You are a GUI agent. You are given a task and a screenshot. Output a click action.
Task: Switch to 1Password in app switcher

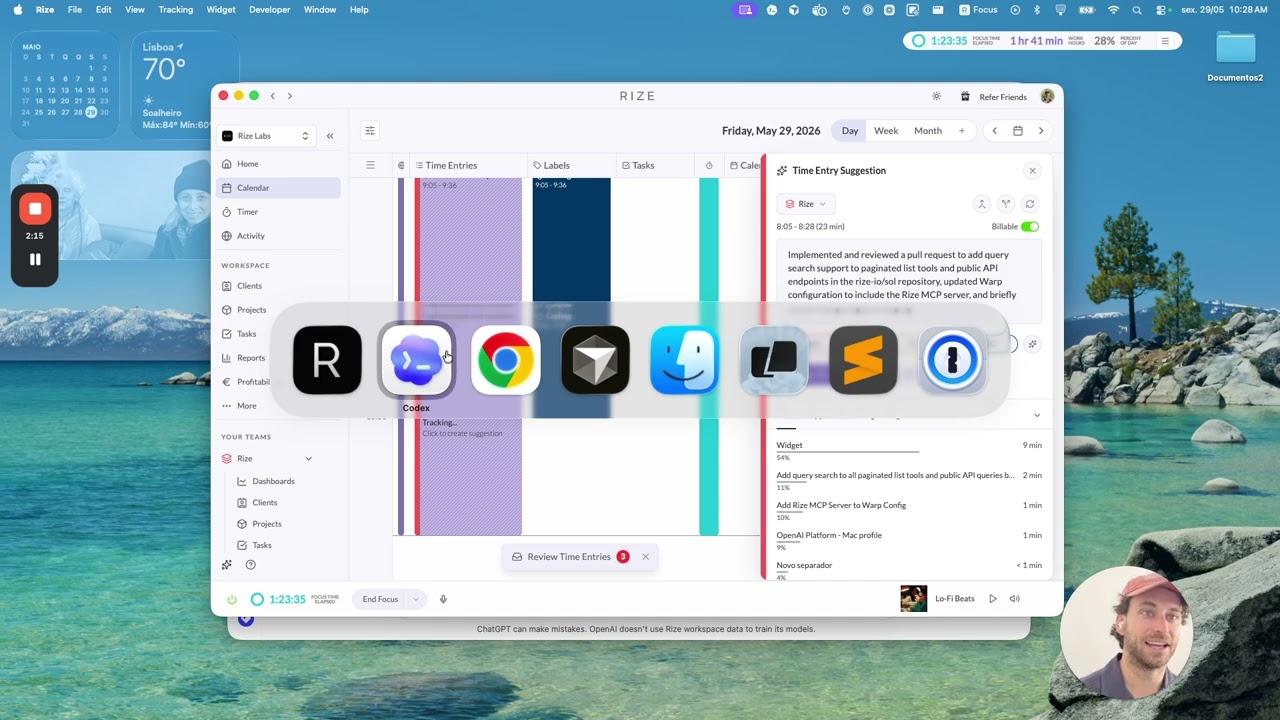[x=952, y=360]
